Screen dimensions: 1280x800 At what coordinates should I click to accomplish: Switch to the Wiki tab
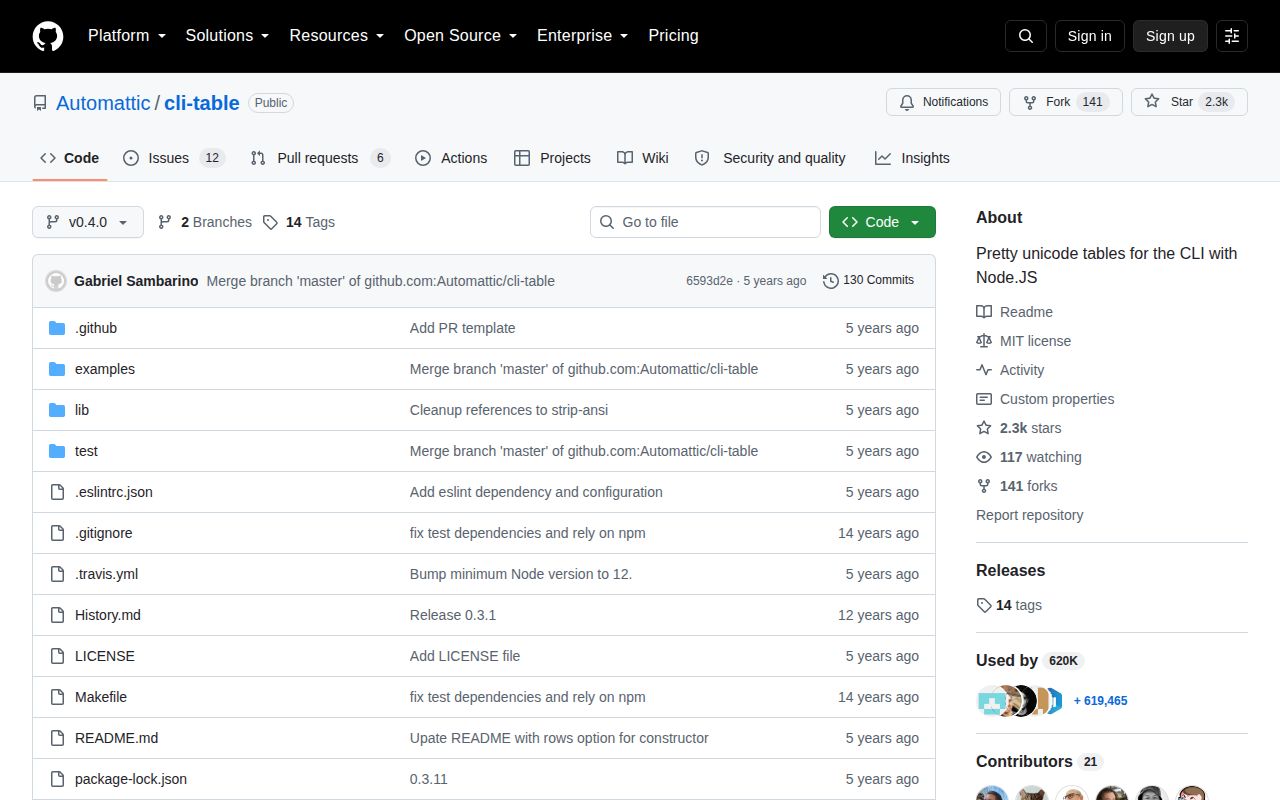click(x=643, y=158)
